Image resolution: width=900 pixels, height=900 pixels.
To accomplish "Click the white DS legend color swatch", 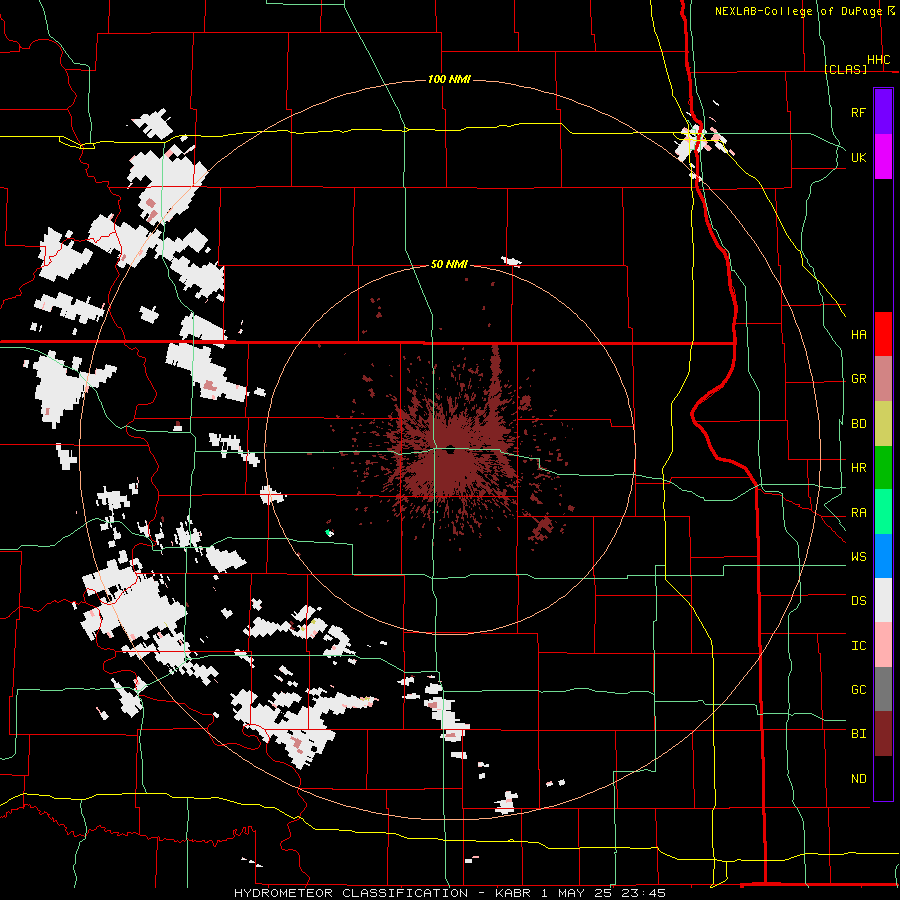I will tap(883, 600).
